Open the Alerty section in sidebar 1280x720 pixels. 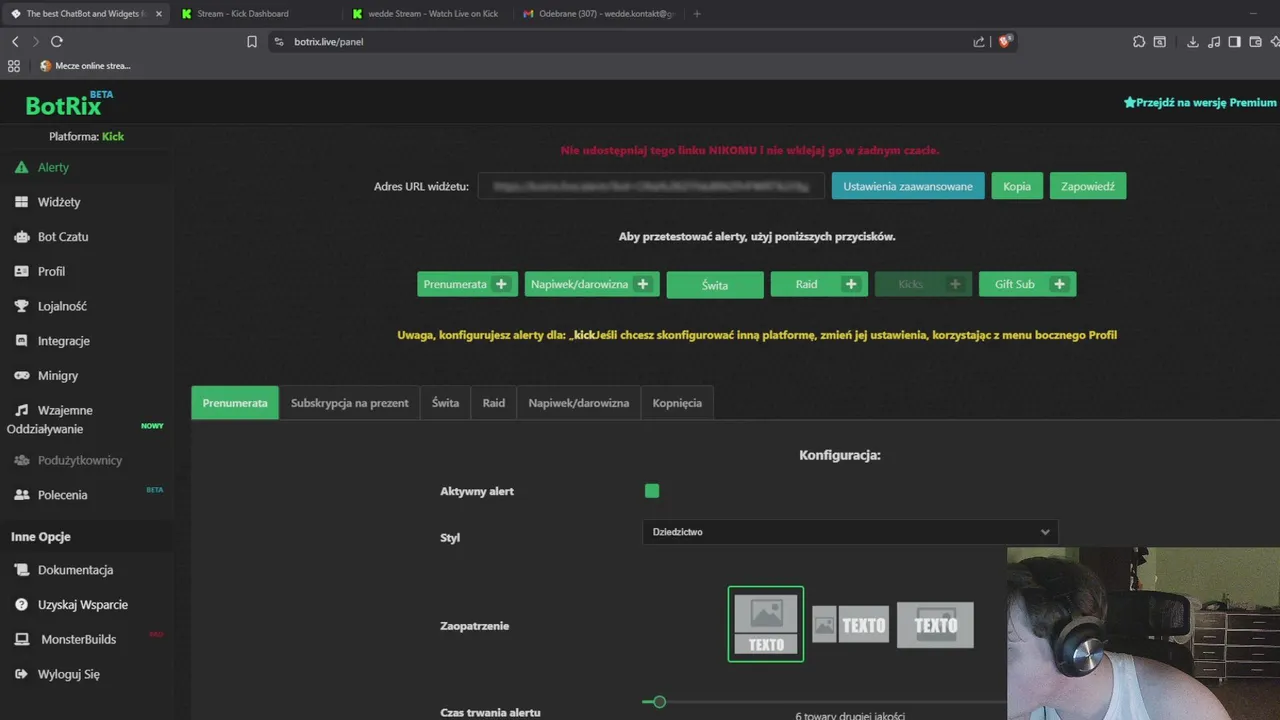click(x=53, y=167)
